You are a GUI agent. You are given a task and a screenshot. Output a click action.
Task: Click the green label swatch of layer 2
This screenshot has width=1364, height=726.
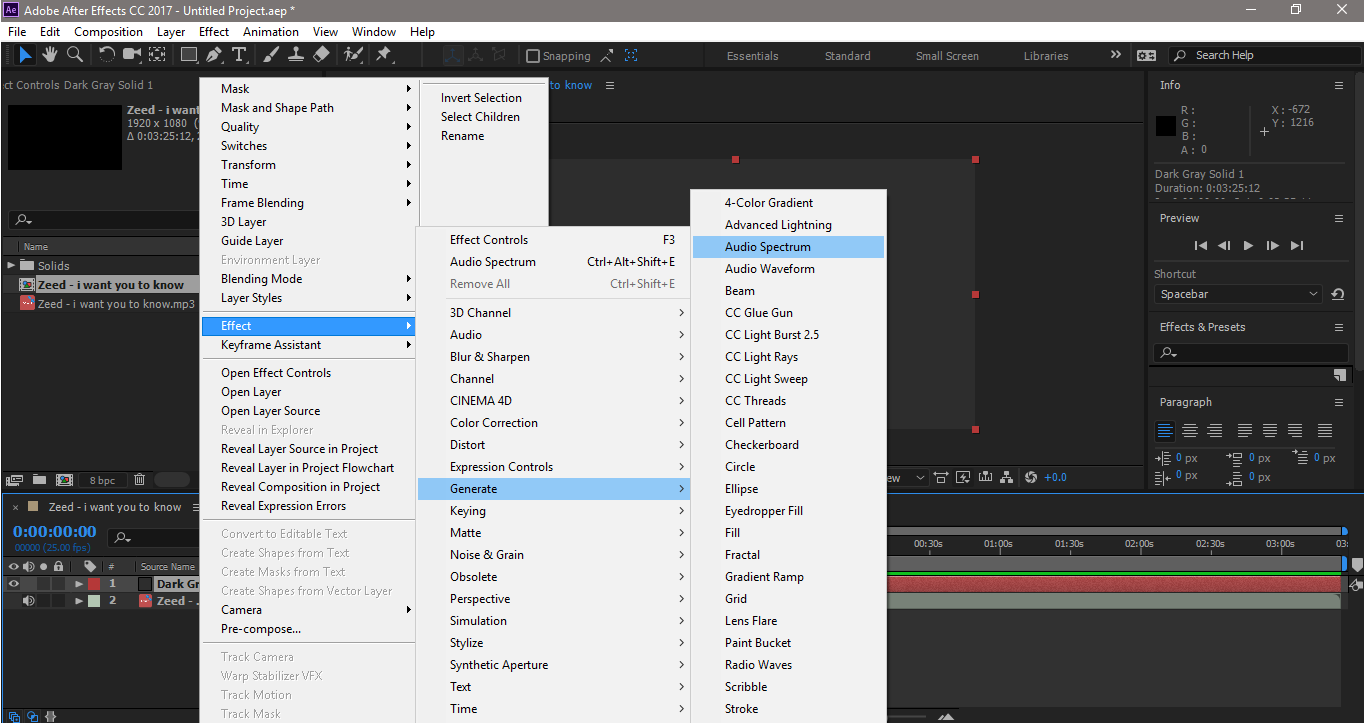[x=94, y=601]
